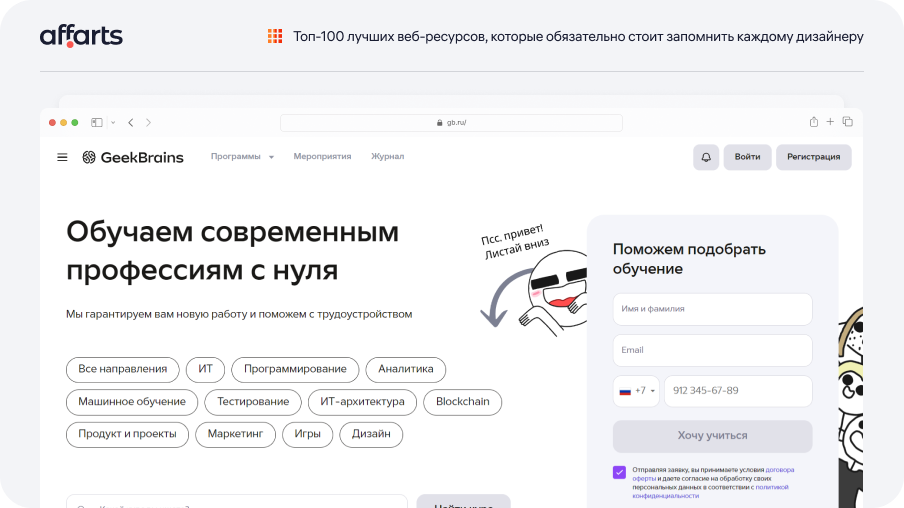Select the Тестирование chip
This screenshot has width=904, height=508.
pyautogui.click(x=253, y=402)
